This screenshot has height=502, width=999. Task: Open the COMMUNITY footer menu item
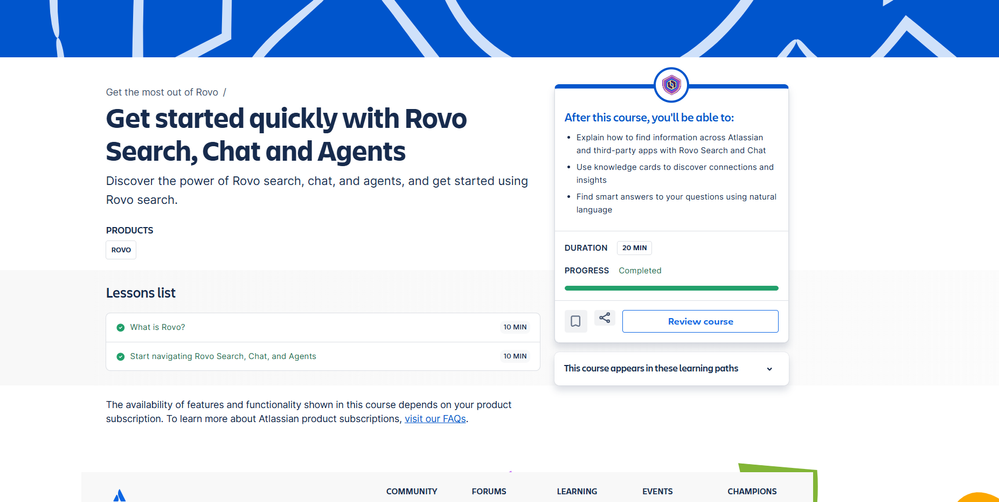click(x=412, y=492)
